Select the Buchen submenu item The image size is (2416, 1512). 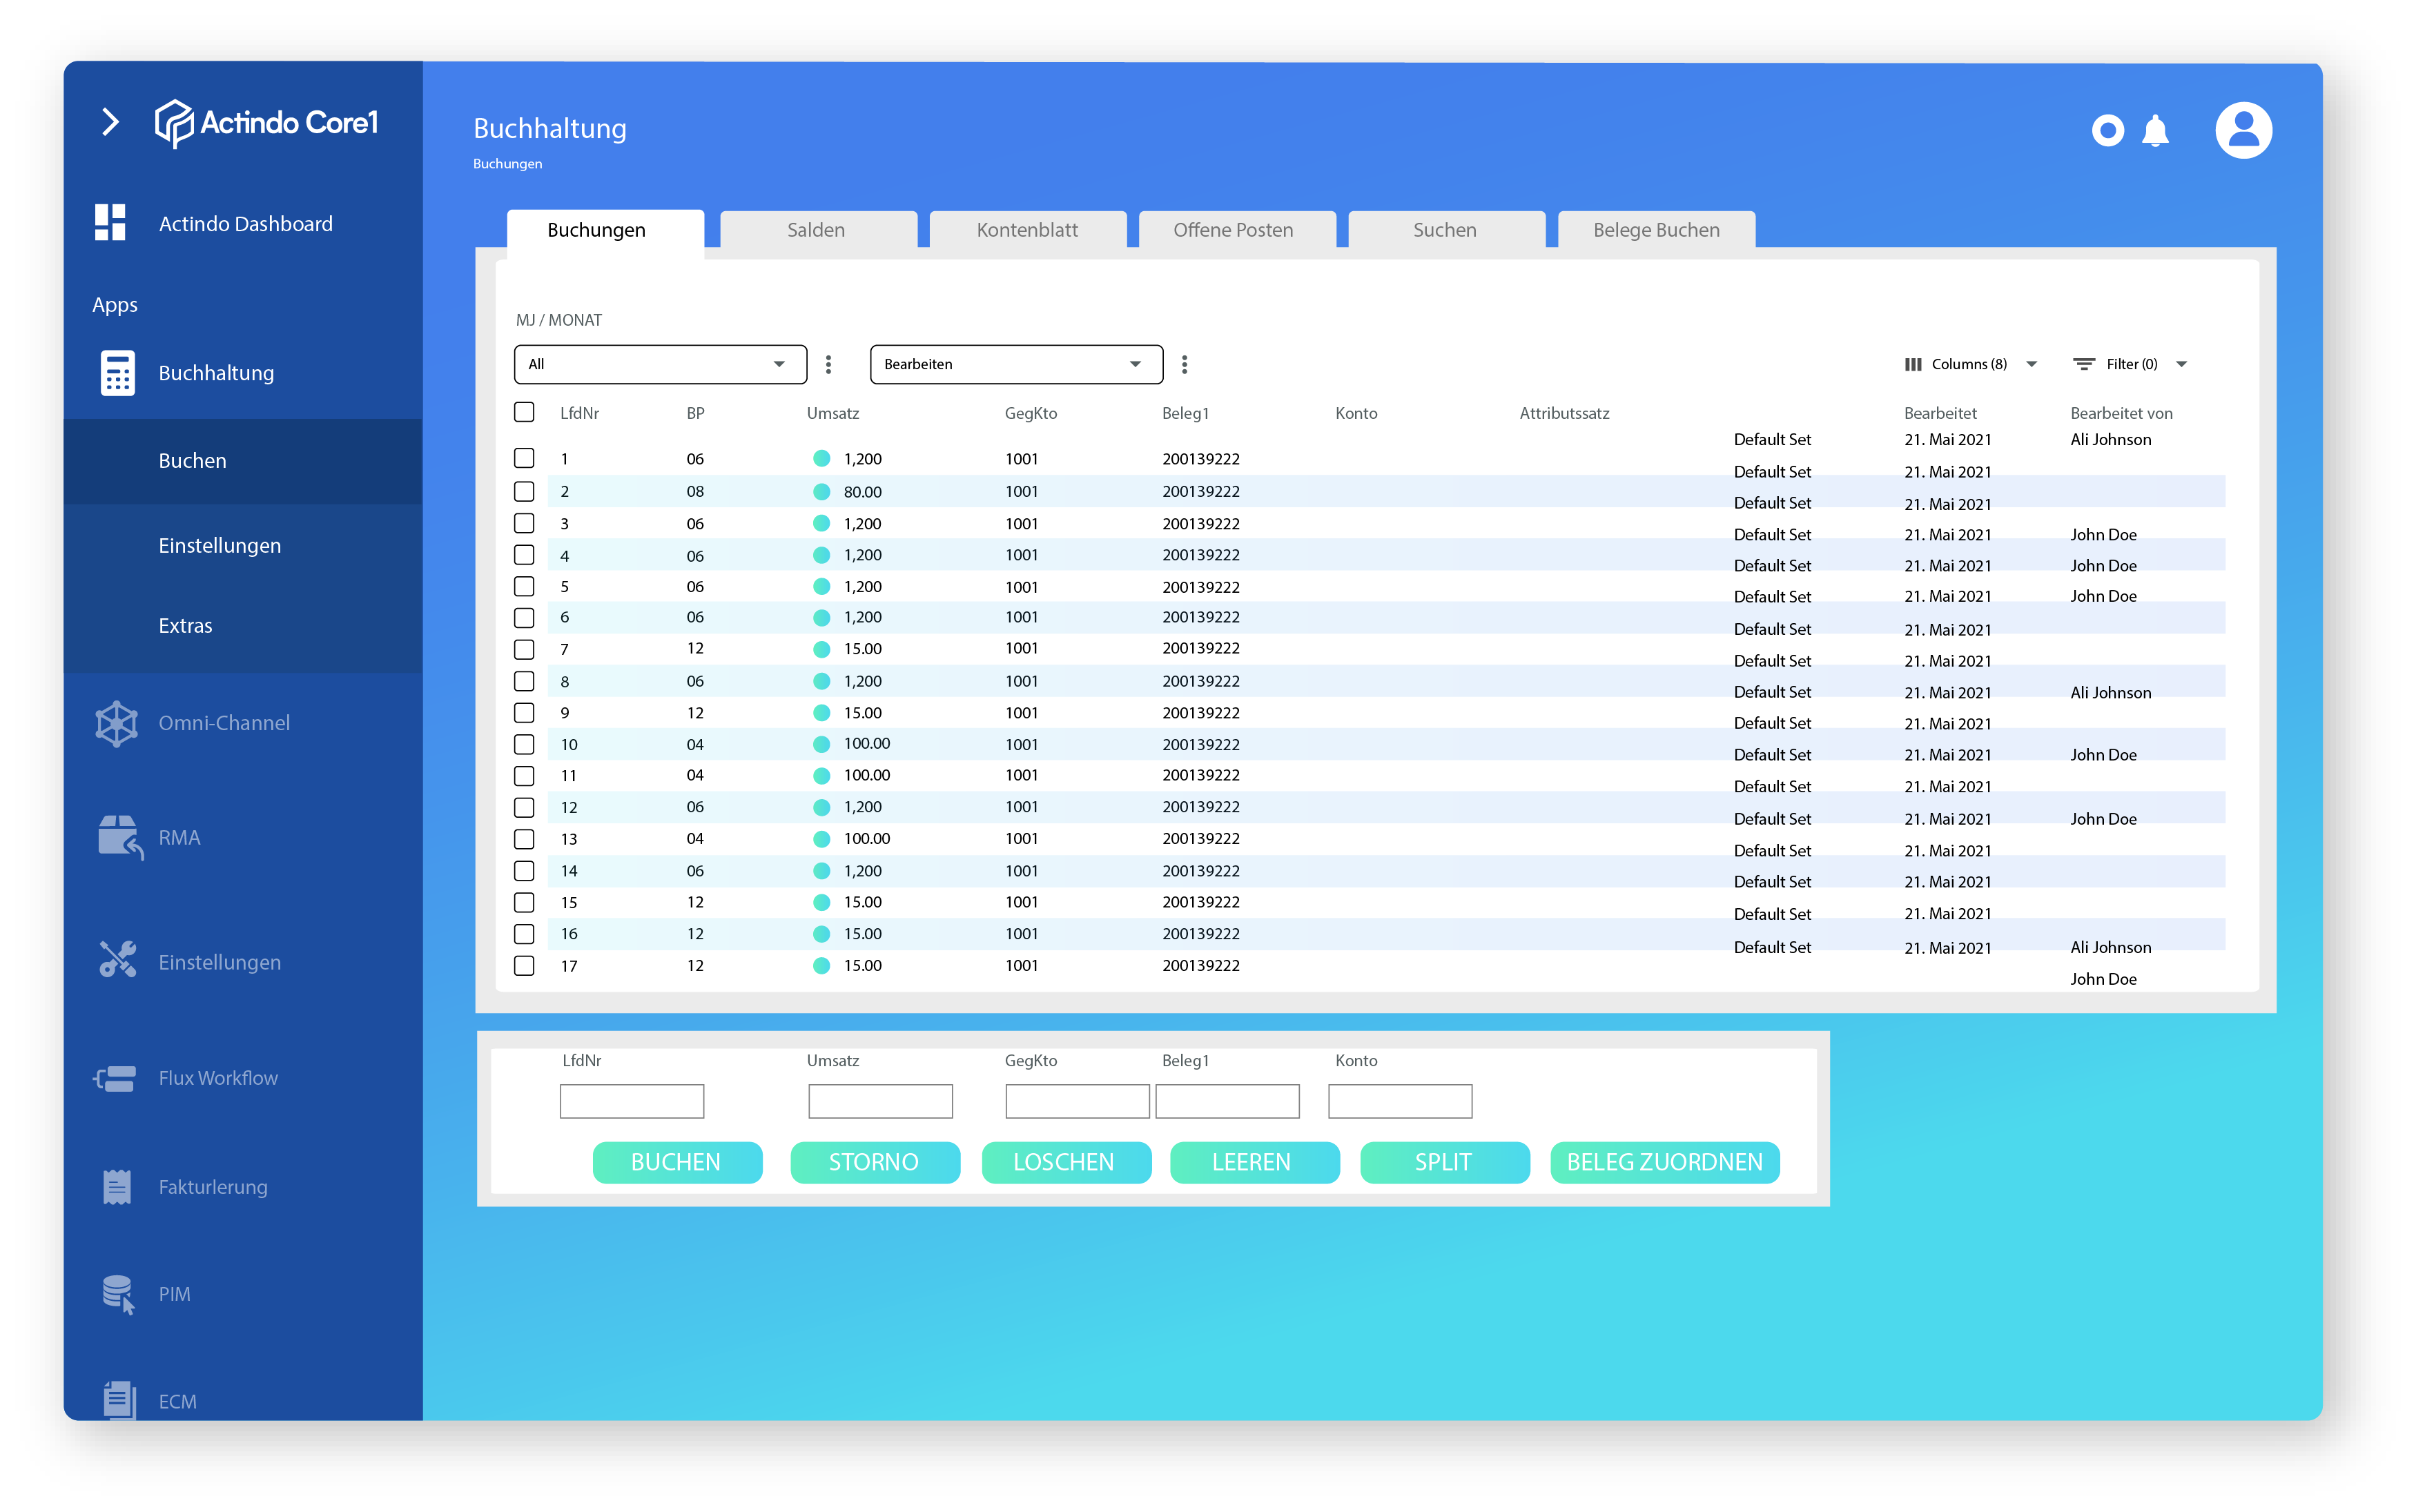243,461
